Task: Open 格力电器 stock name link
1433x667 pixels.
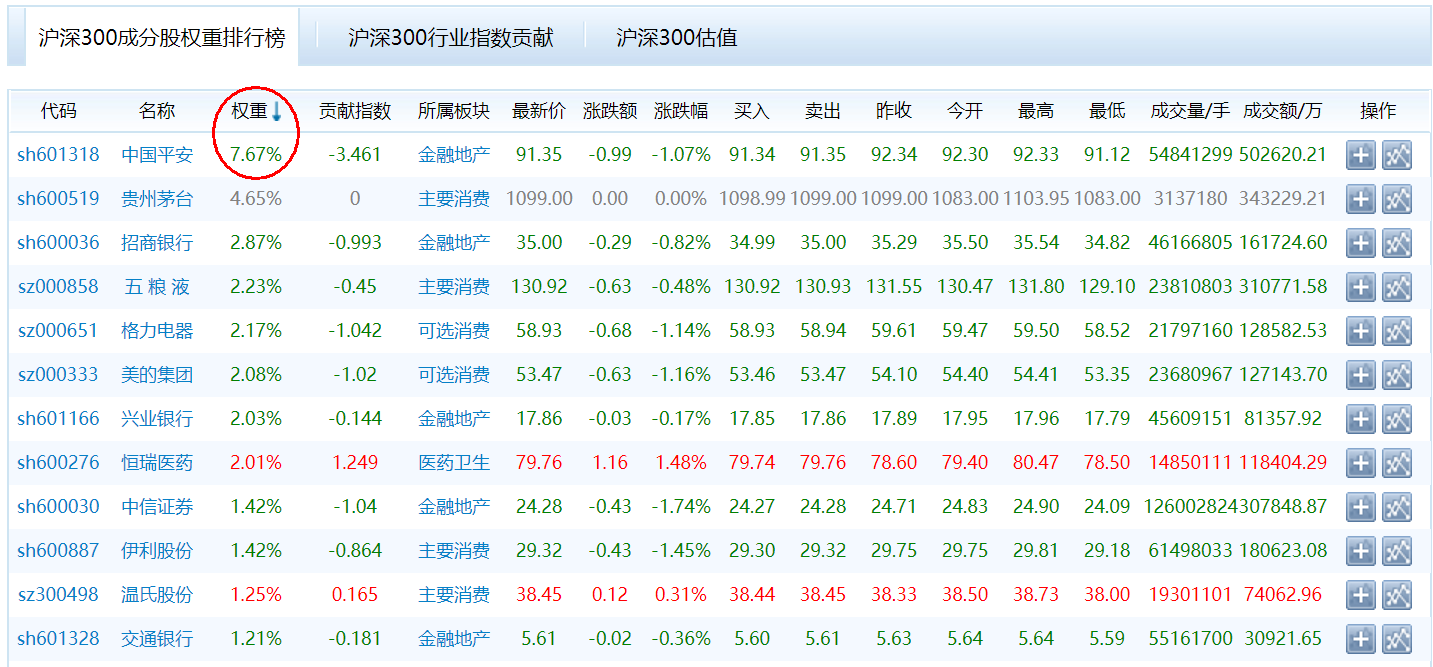Action: click(x=157, y=331)
